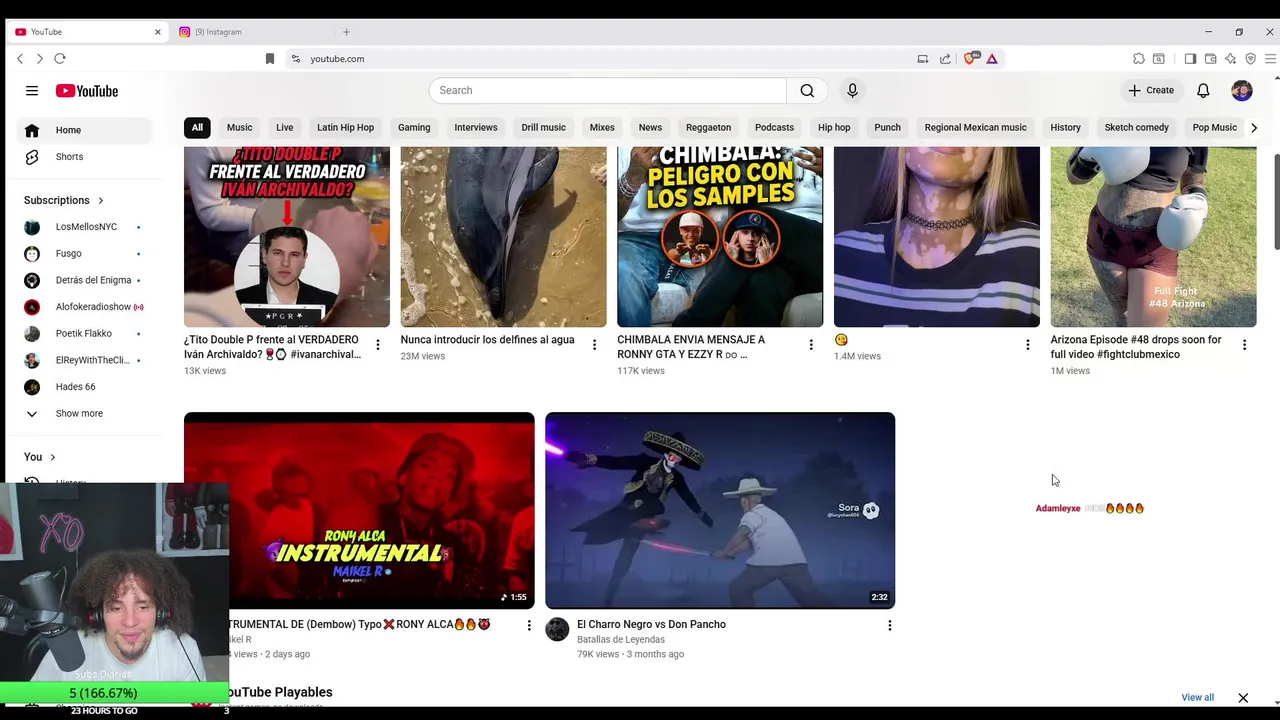Image resolution: width=1280 pixels, height=720 pixels.
Task: Select the All filter chip
Action: click(x=197, y=127)
